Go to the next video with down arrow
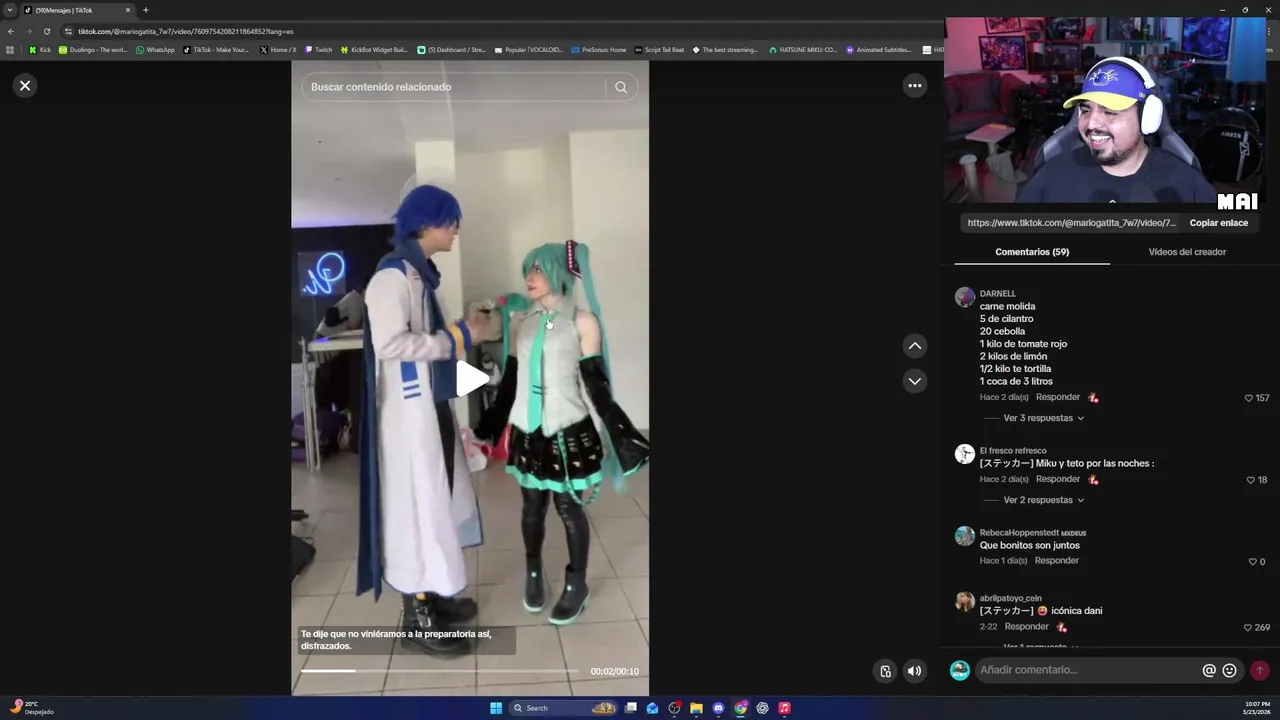 (x=914, y=381)
